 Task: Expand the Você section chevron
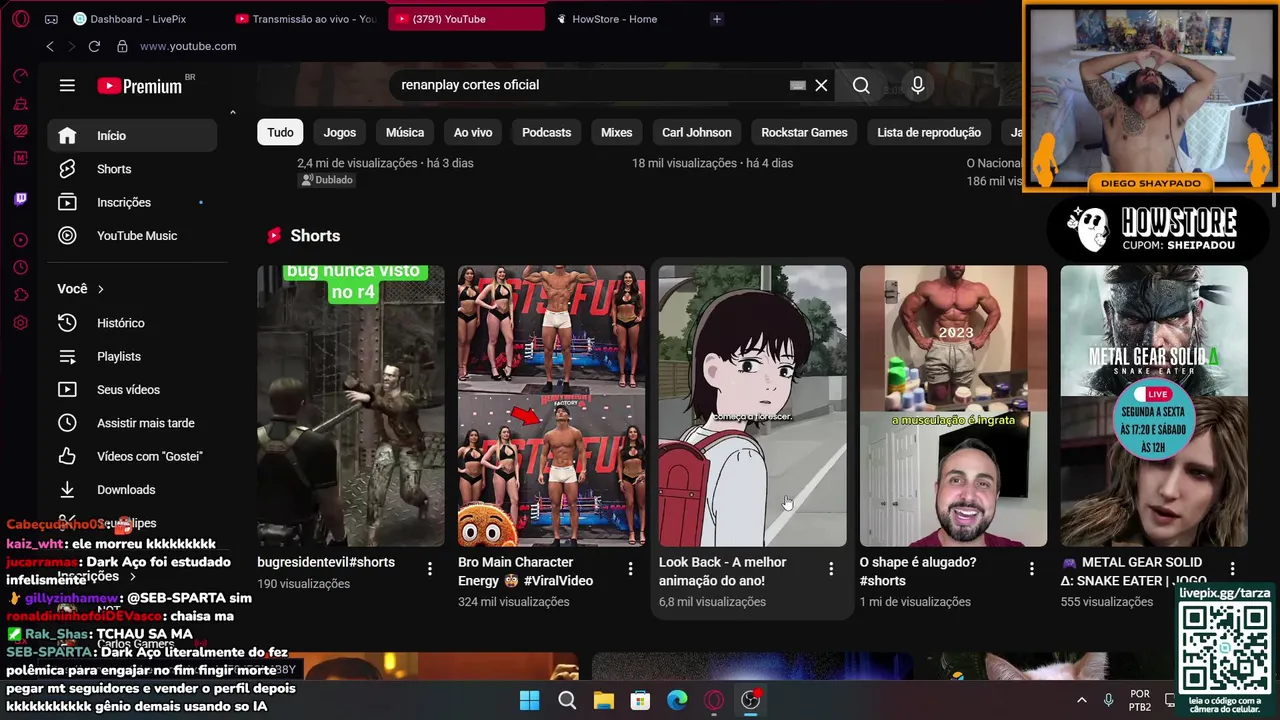pos(100,289)
